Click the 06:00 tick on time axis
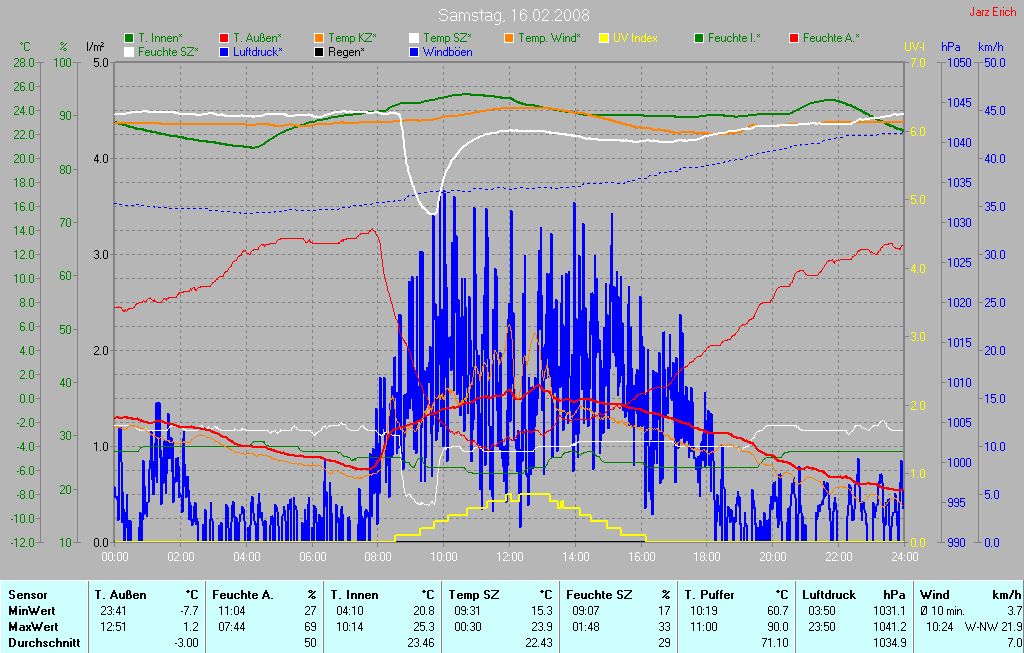Image resolution: width=1024 pixels, height=653 pixels. tap(313, 557)
